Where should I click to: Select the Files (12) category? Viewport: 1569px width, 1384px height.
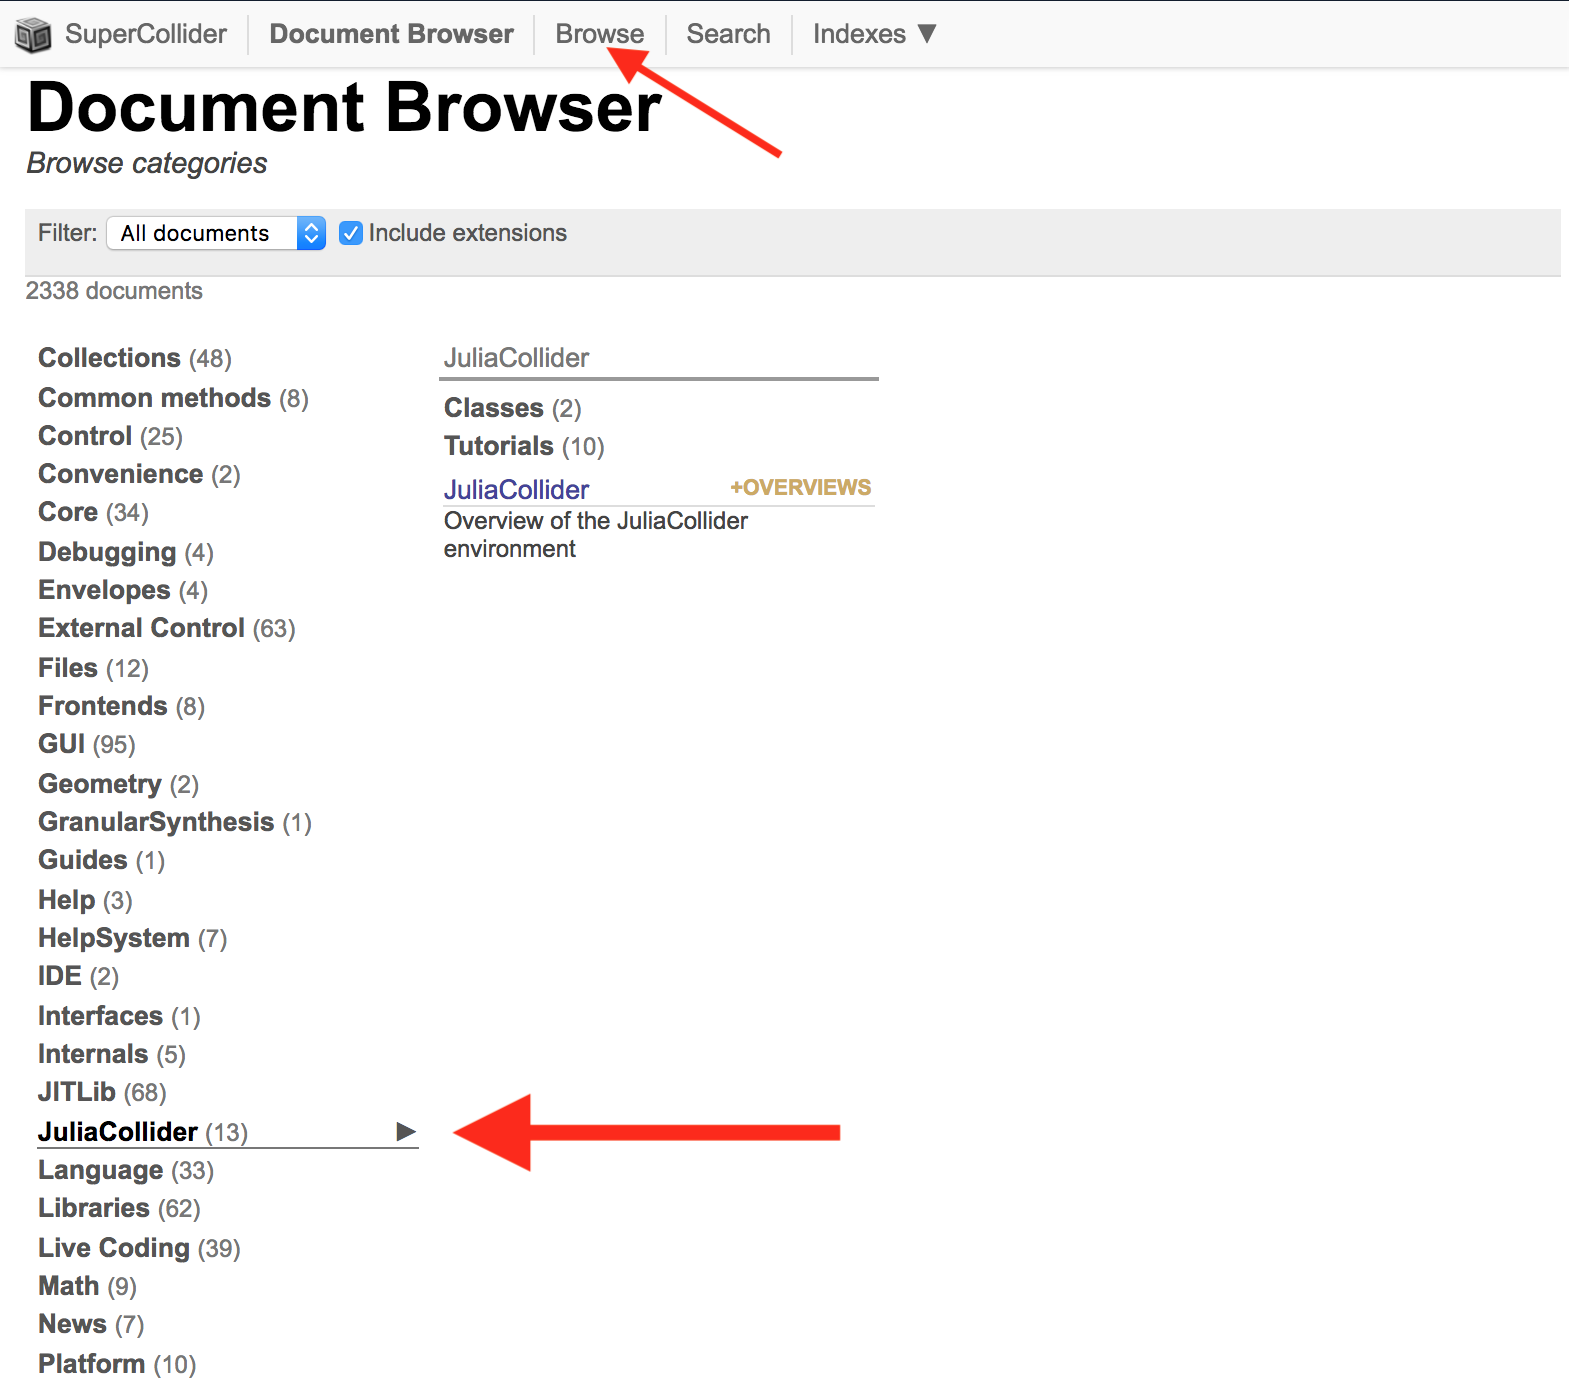[x=93, y=668]
